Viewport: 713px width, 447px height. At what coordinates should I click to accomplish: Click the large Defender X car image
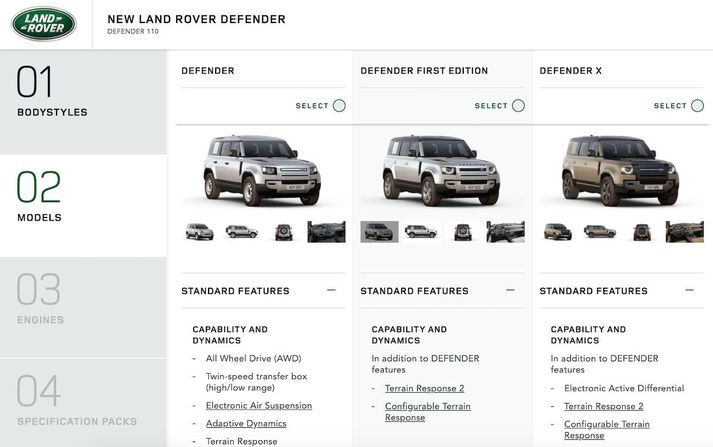620,171
